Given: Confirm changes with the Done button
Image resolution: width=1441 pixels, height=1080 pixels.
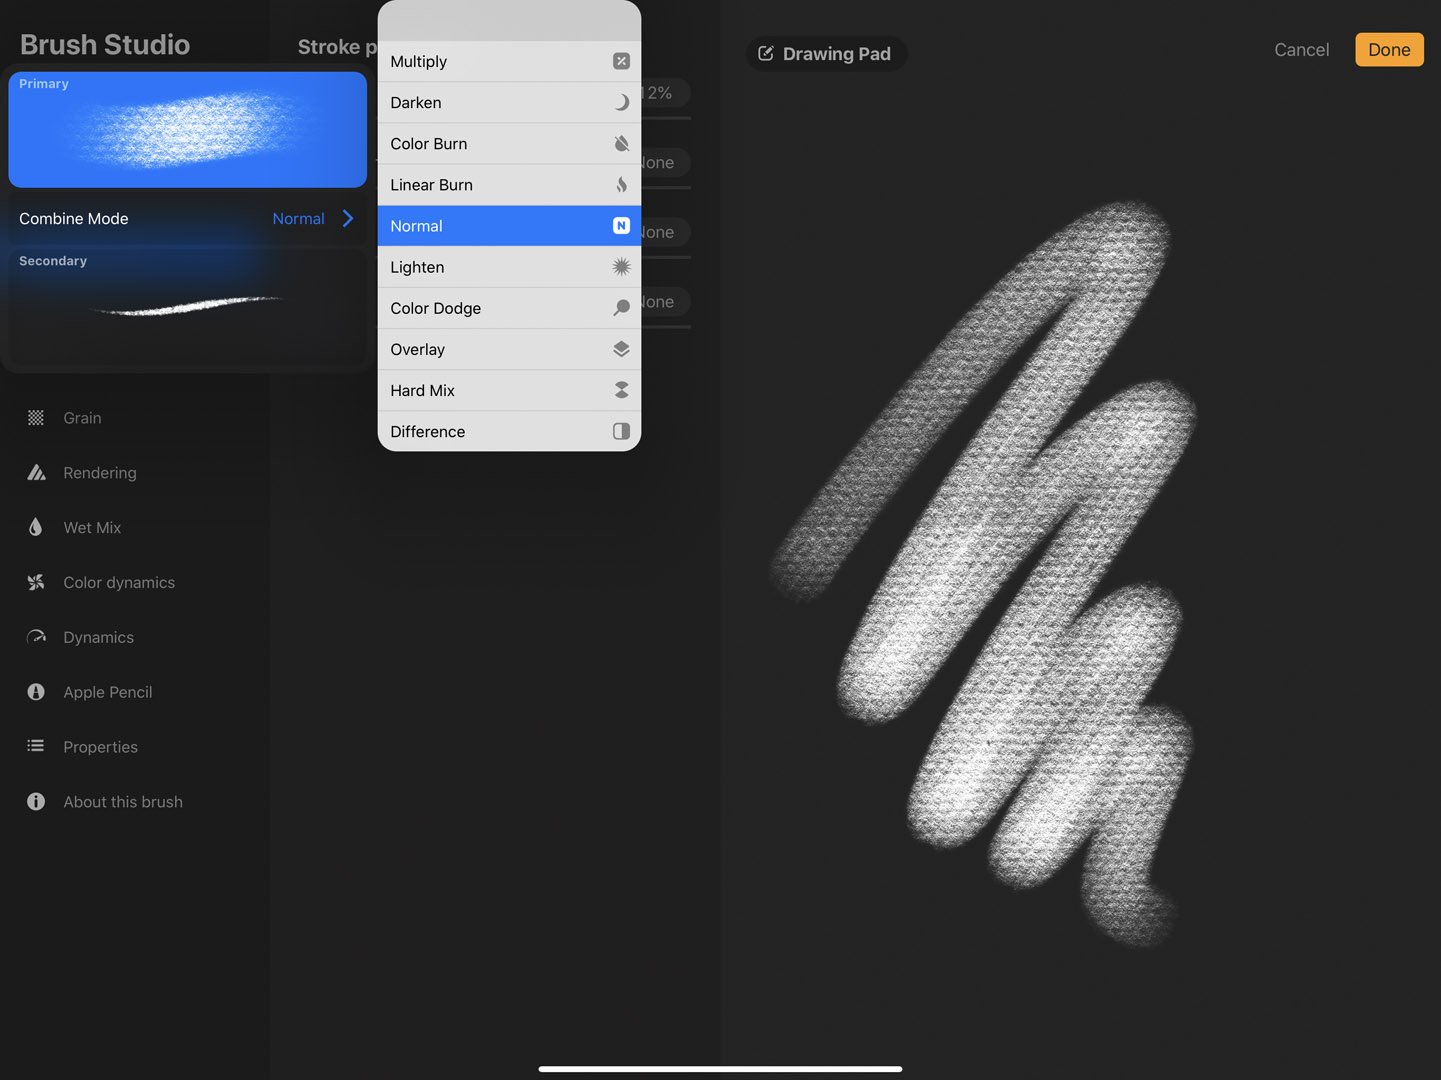Looking at the screenshot, I should 1389,49.
